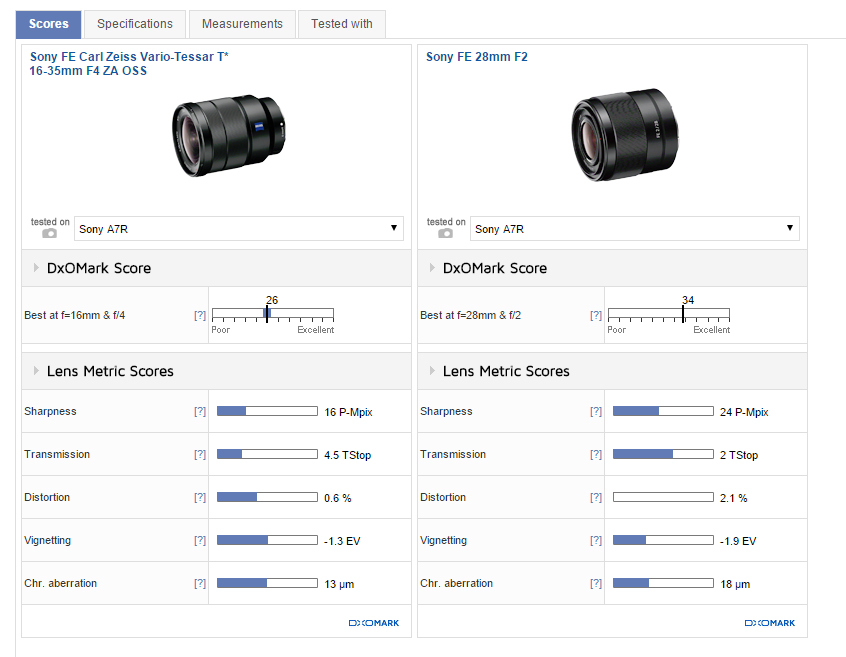
Task: Click DxOMark logo under 16-35mm lens card
Action: pos(374,623)
